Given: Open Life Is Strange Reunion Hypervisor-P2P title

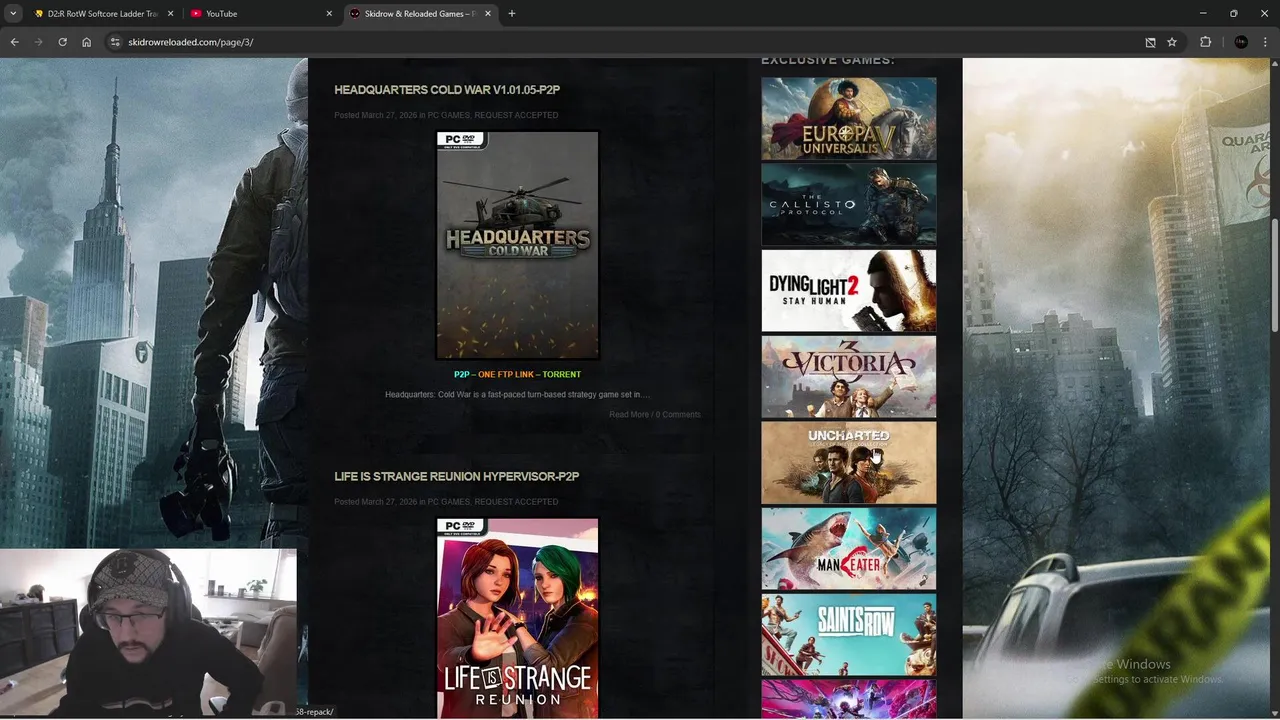Looking at the screenshot, I should (457, 476).
